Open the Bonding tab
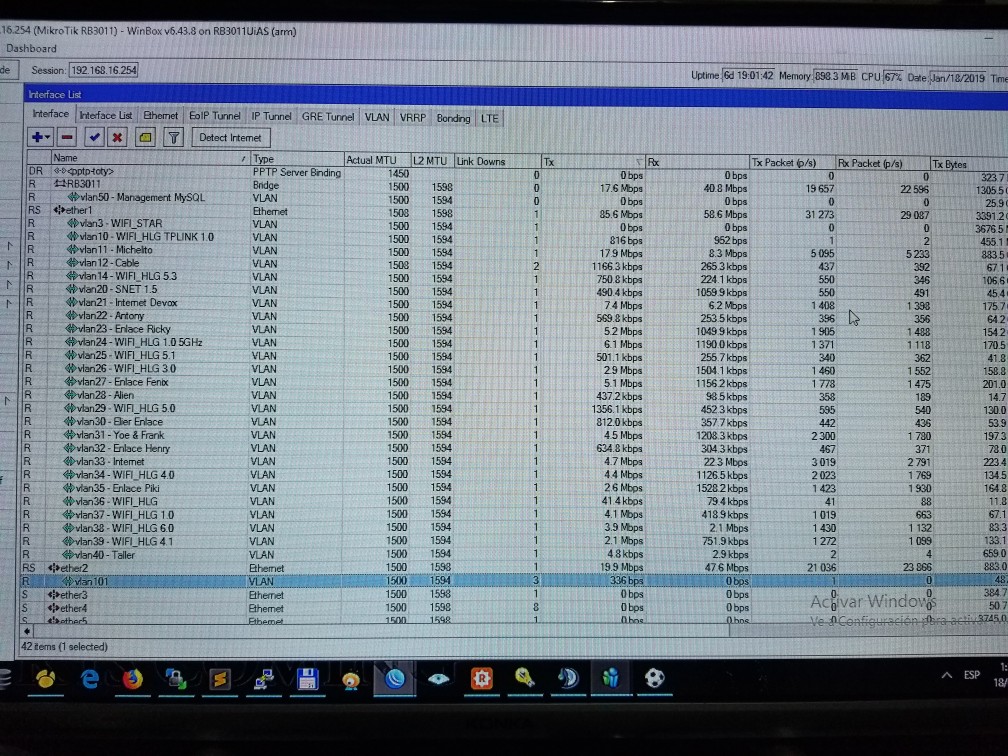The height and width of the screenshot is (756, 1008). pyautogui.click(x=453, y=118)
